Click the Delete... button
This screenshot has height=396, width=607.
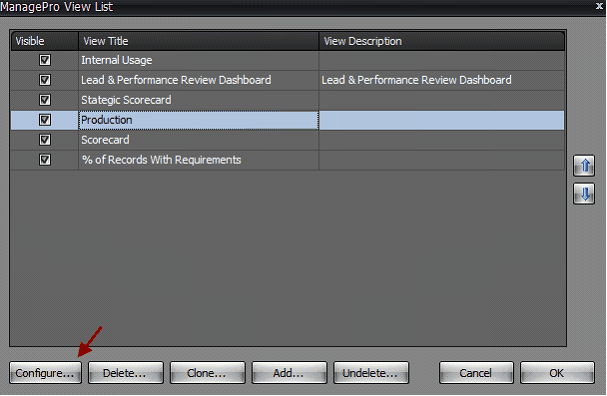[126, 373]
